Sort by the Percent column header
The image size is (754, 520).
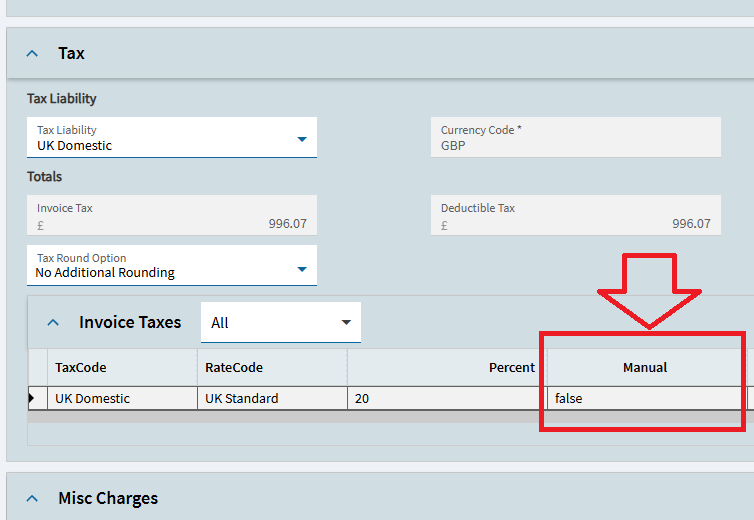(x=447, y=368)
